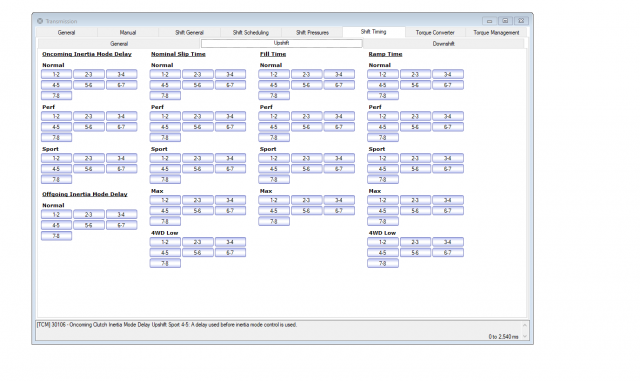Open the Torque Converter tab
Screen dimensions: 640x381
click(435, 32)
